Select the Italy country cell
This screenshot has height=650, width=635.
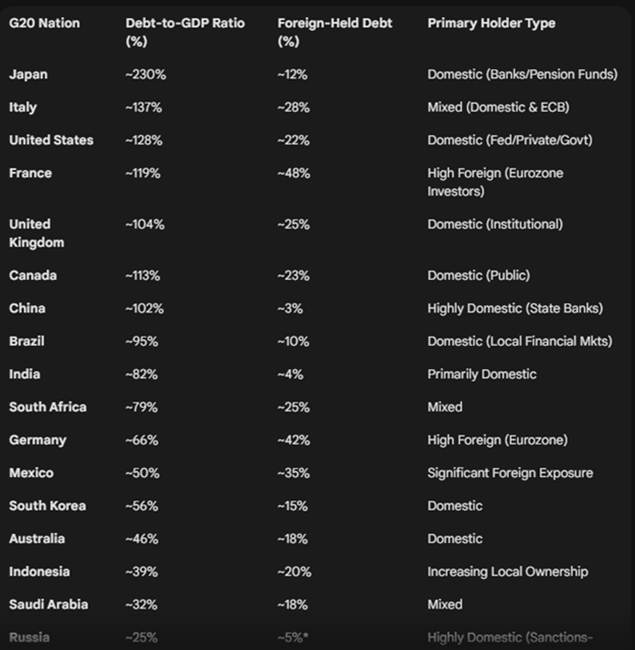click(x=23, y=107)
